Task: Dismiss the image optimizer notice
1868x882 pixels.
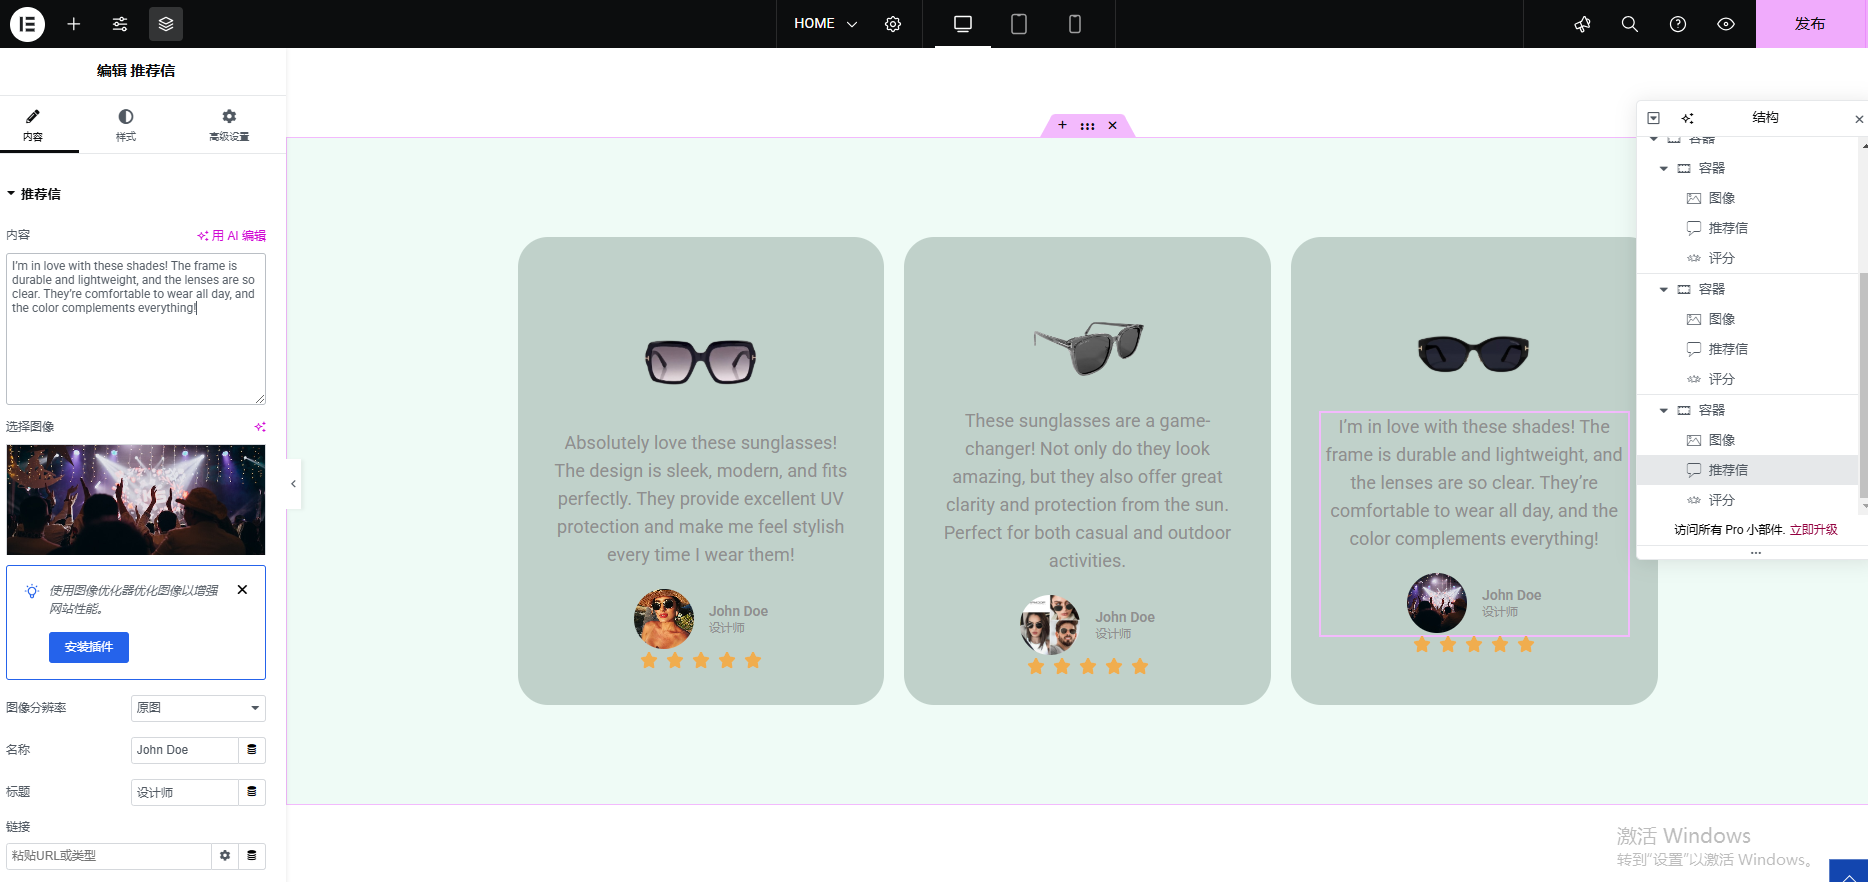Action: (242, 590)
